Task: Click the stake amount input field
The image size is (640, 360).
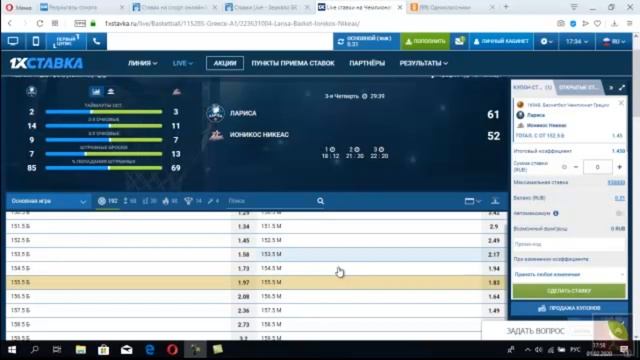Action: click(598, 167)
